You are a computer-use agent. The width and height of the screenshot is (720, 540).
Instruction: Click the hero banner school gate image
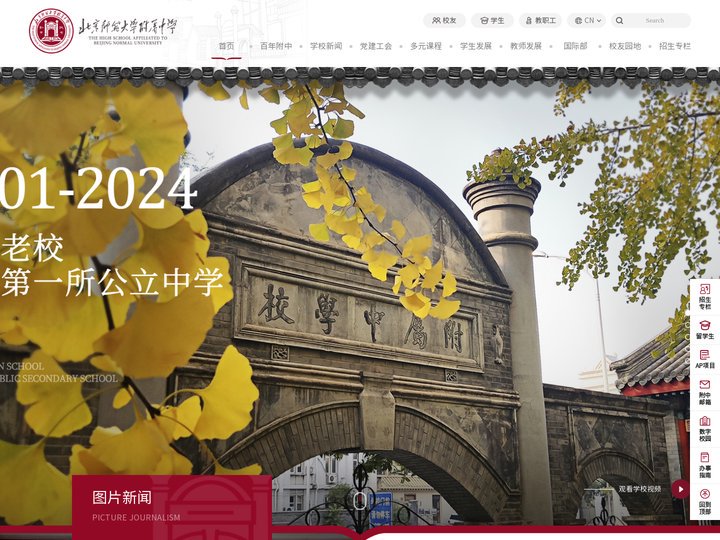click(360, 303)
